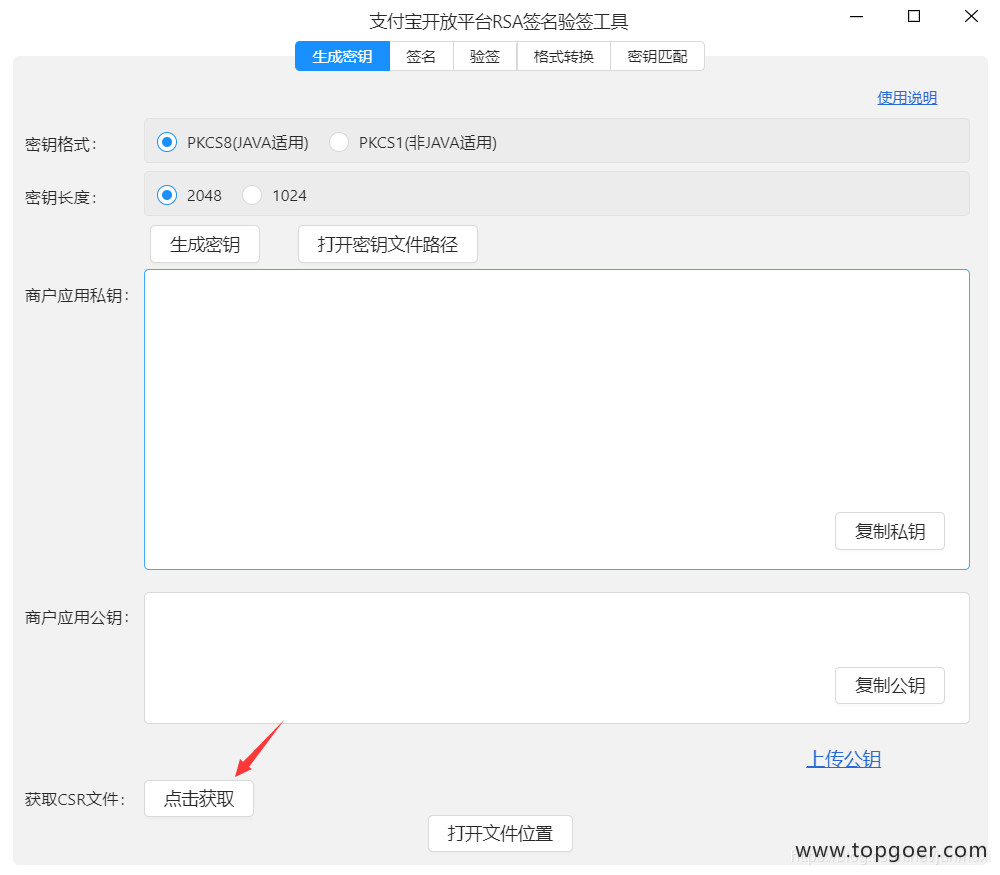Click the 生成密钥 tab at top
Screen dimensions: 1000x875
point(342,57)
